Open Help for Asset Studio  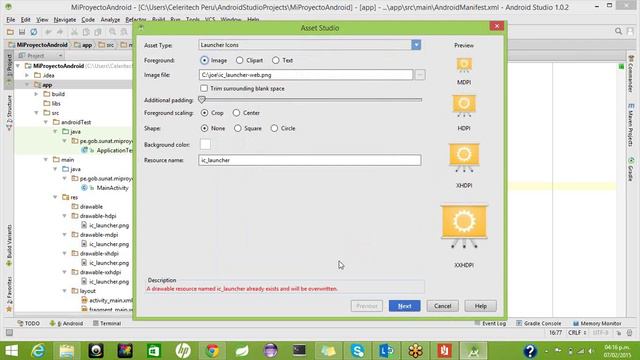[480, 306]
